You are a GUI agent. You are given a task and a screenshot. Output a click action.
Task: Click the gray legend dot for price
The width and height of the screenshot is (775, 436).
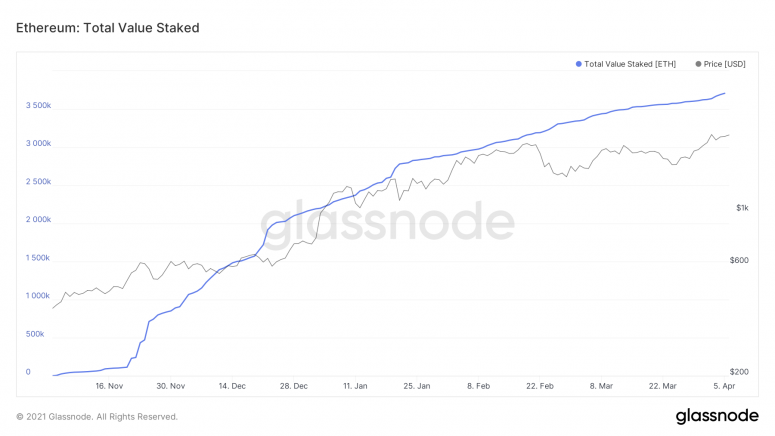click(x=698, y=64)
